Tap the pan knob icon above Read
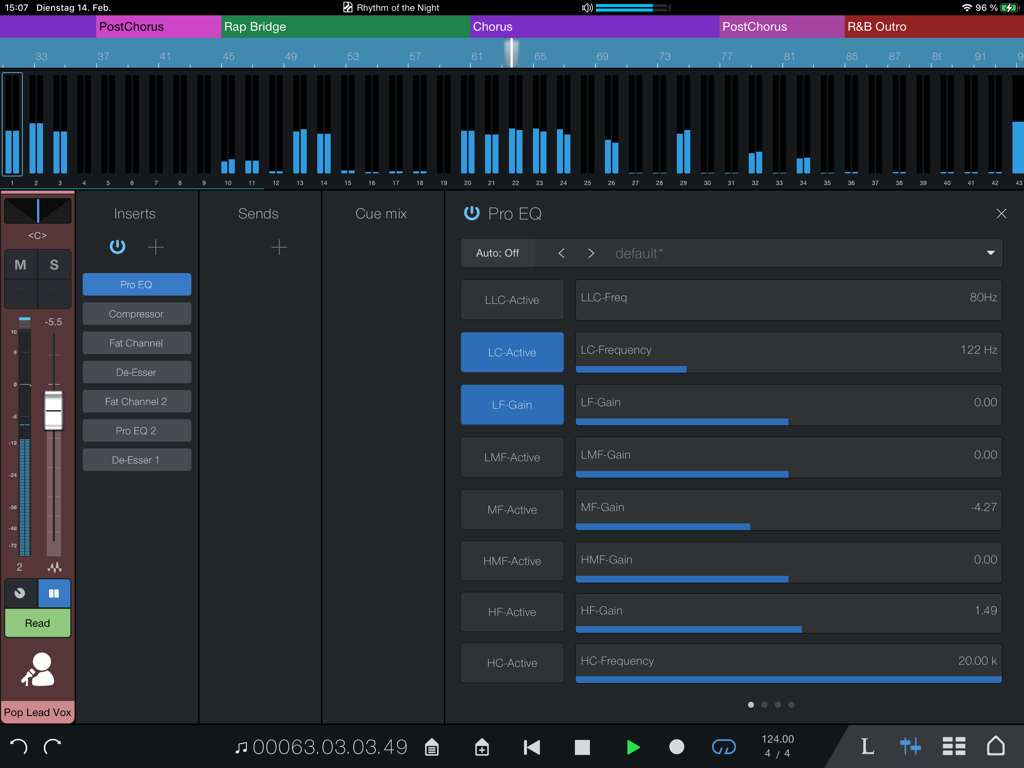 (21, 593)
